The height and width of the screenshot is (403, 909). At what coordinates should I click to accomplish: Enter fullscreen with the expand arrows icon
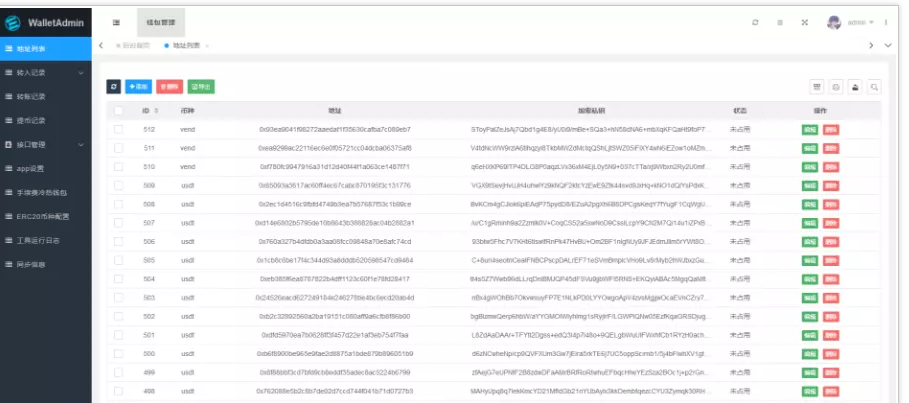click(805, 23)
